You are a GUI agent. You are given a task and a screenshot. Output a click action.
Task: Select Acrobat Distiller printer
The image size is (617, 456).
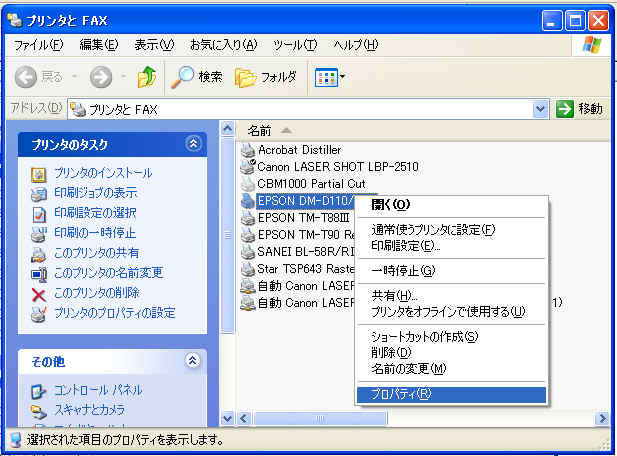pyautogui.click(x=299, y=150)
